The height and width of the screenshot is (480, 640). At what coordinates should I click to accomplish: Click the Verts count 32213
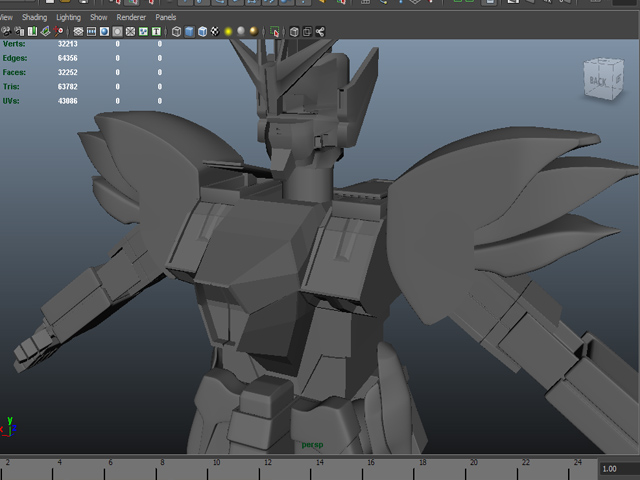pyautogui.click(x=67, y=44)
